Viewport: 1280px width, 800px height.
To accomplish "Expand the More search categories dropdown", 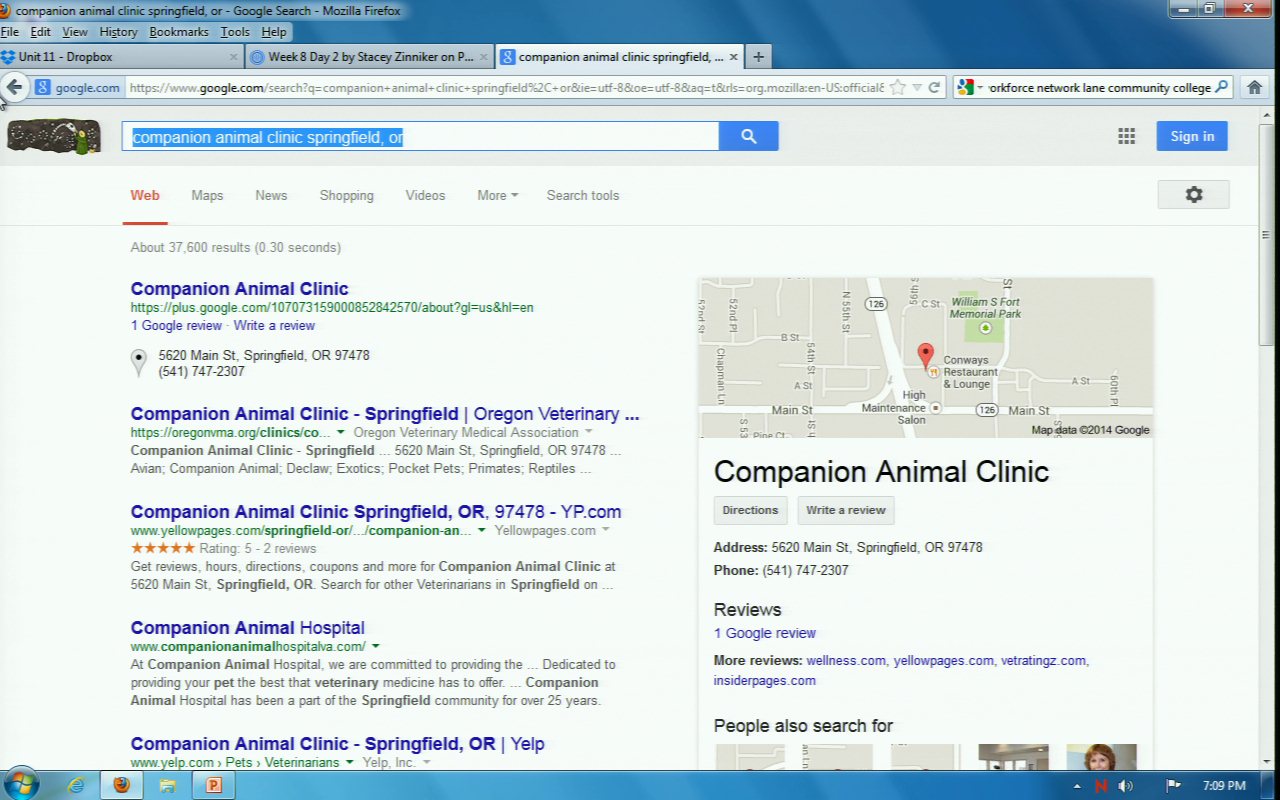I will point(497,195).
